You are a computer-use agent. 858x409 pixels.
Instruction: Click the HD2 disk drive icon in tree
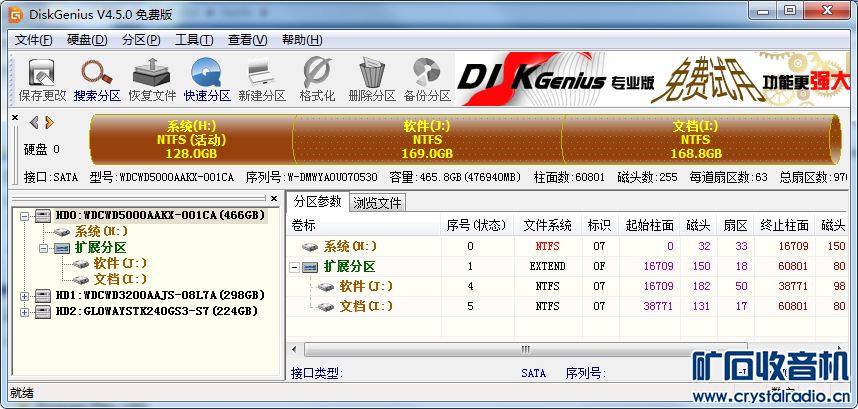click(x=44, y=312)
